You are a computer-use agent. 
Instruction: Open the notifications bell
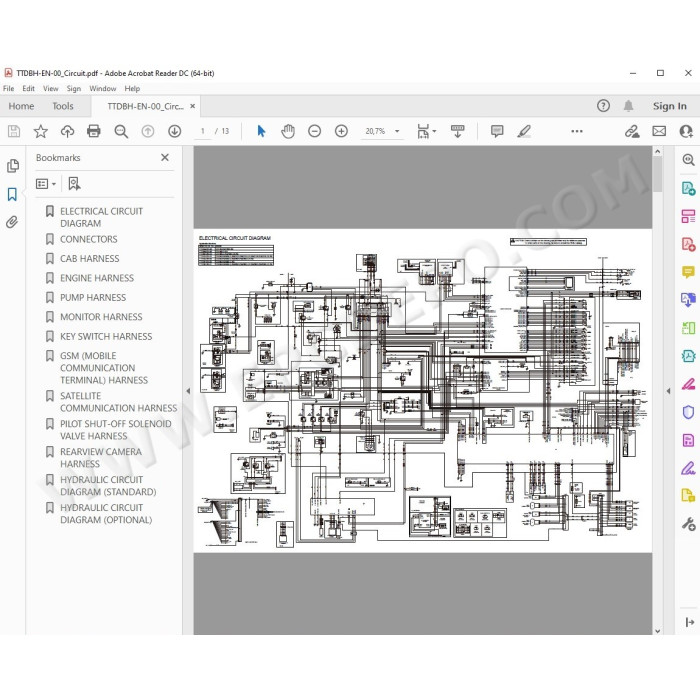click(x=629, y=106)
